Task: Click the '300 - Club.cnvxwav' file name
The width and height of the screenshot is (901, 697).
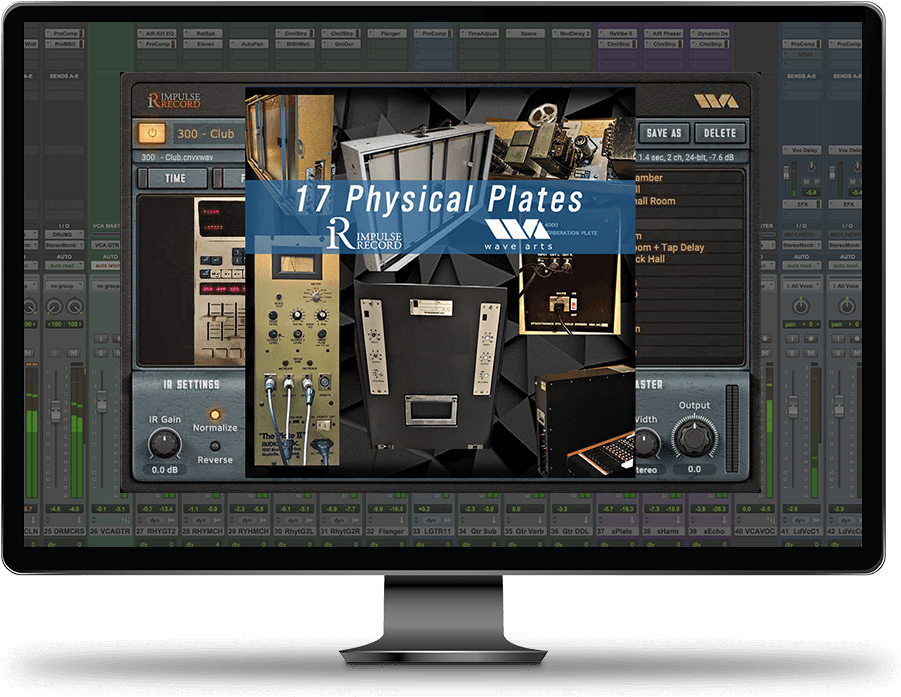Action: click(x=177, y=157)
